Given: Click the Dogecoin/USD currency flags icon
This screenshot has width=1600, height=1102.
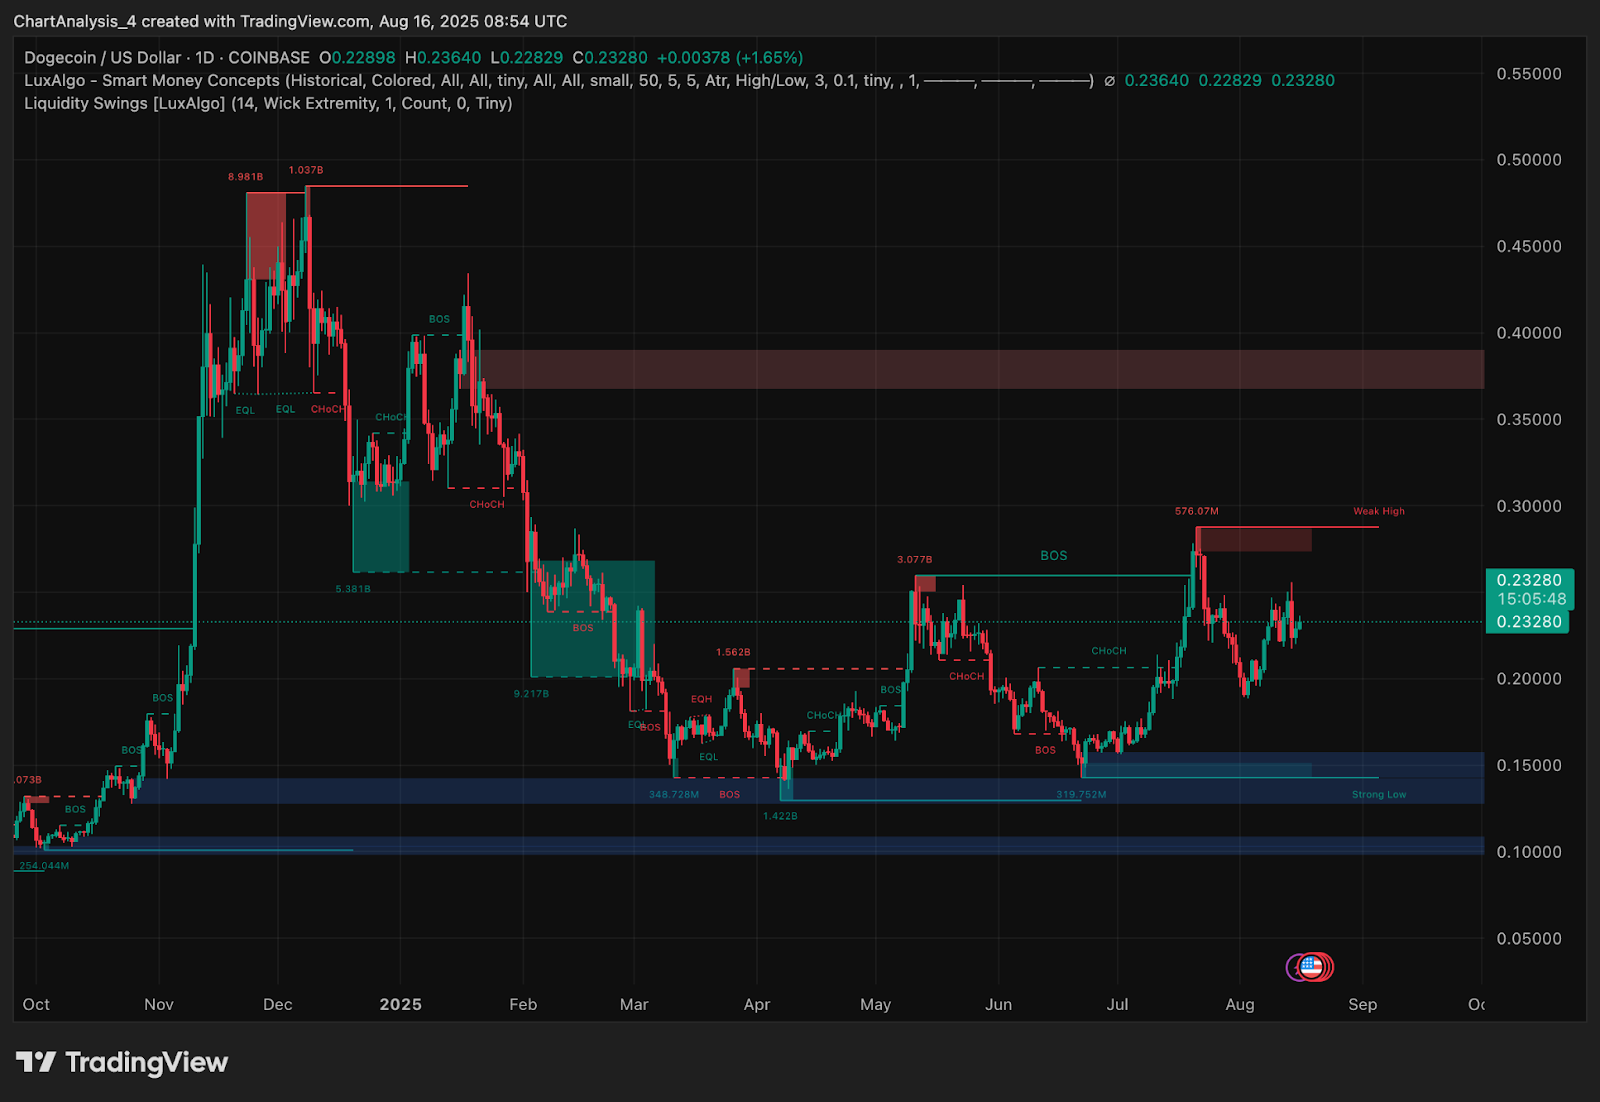Looking at the screenshot, I should tap(1308, 967).
